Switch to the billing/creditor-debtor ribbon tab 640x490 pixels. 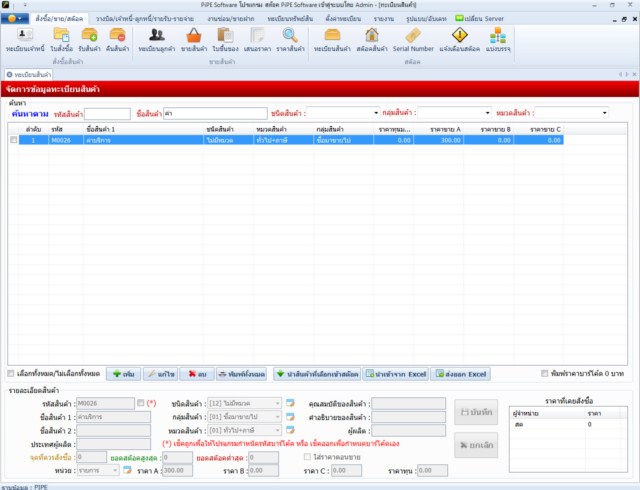[x=145, y=19]
